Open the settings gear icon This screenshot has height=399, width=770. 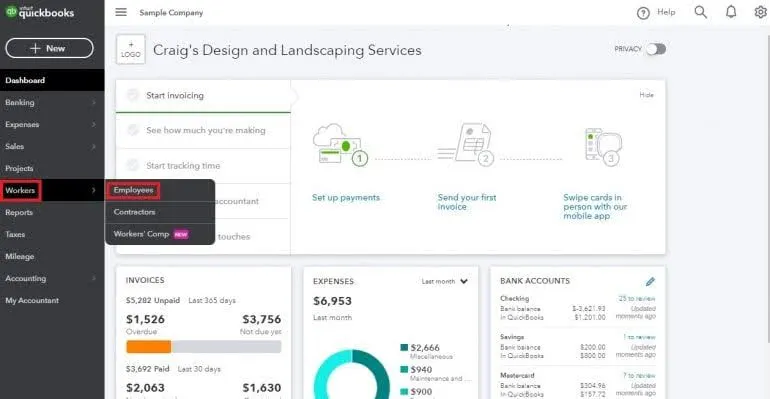click(x=760, y=12)
